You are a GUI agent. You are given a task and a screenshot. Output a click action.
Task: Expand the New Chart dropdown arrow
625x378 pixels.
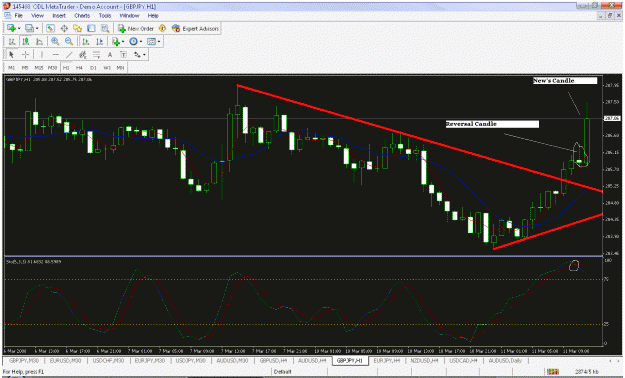pyautogui.click(x=19, y=28)
